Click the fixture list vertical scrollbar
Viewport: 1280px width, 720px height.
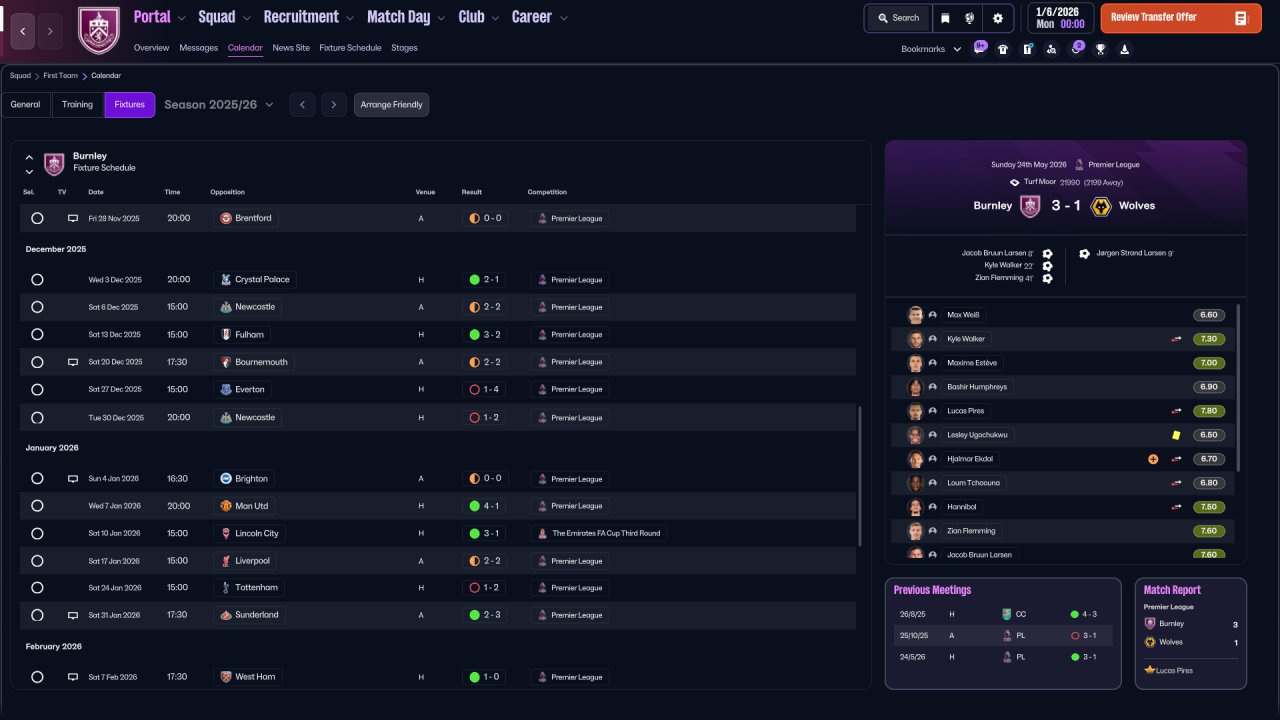(x=860, y=475)
